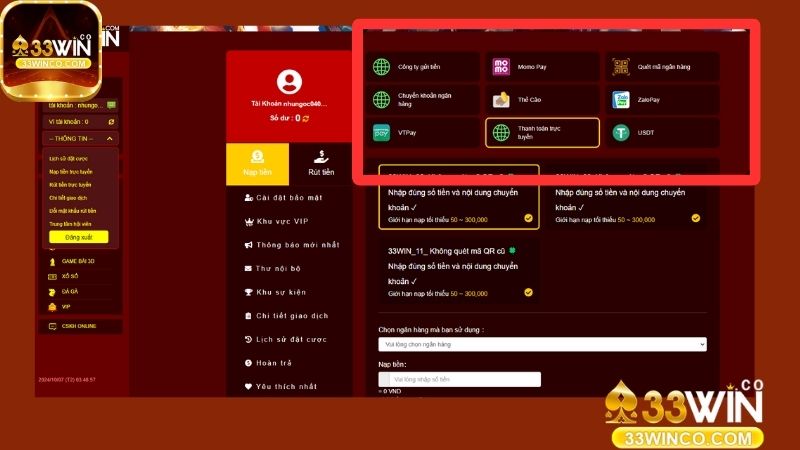The height and width of the screenshot is (450, 800).
Task: Select the first 33WIN deposit channel card
Action: (459, 197)
